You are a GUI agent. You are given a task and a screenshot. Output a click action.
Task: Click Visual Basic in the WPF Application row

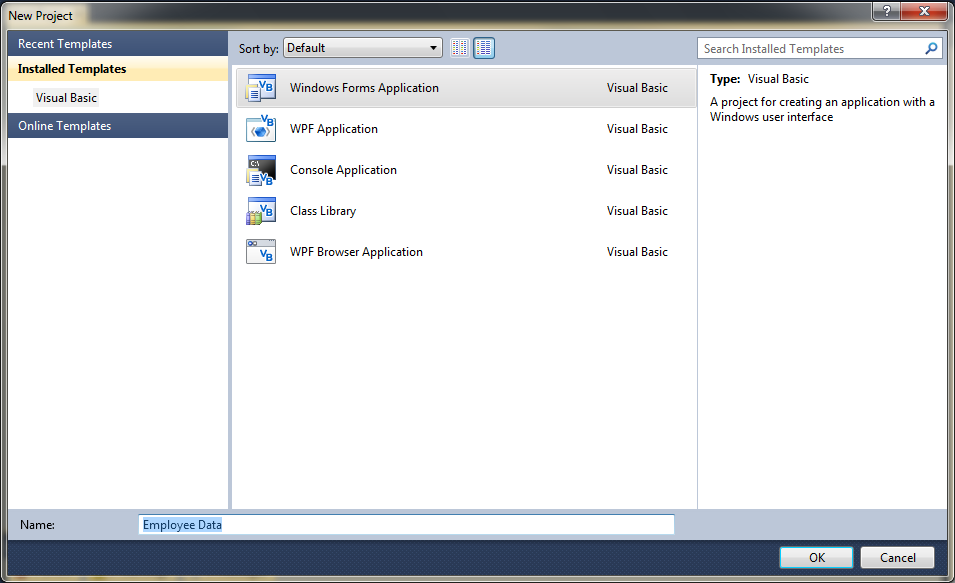(x=637, y=129)
